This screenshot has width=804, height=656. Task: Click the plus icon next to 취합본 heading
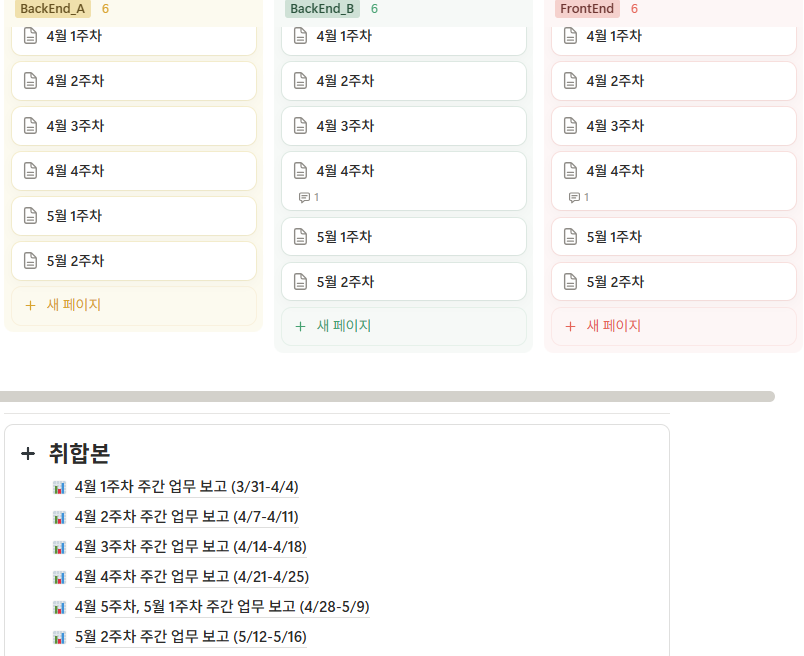coord(28,454)
